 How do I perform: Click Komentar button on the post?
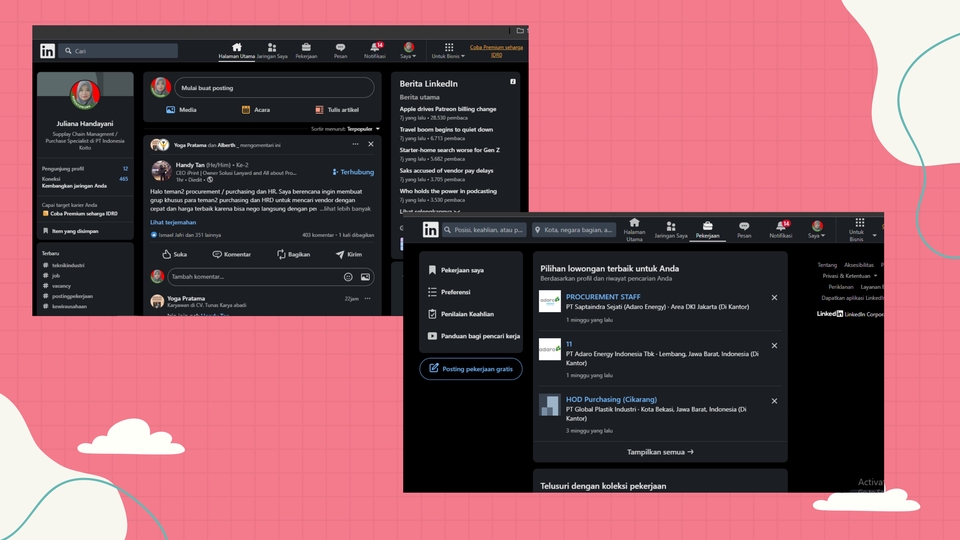click(231, 254)
